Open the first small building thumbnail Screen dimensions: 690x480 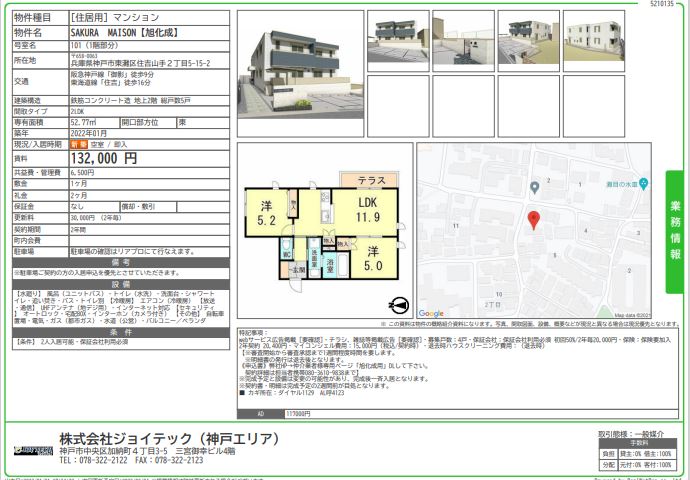[398, 41]
